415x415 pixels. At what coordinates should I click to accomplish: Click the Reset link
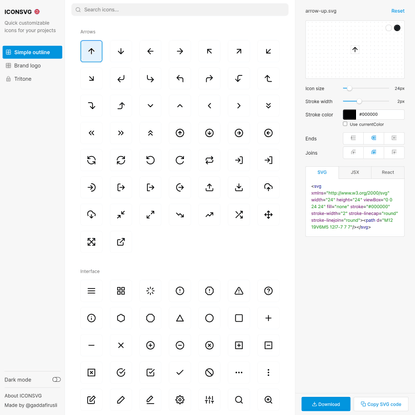[398, 11]
